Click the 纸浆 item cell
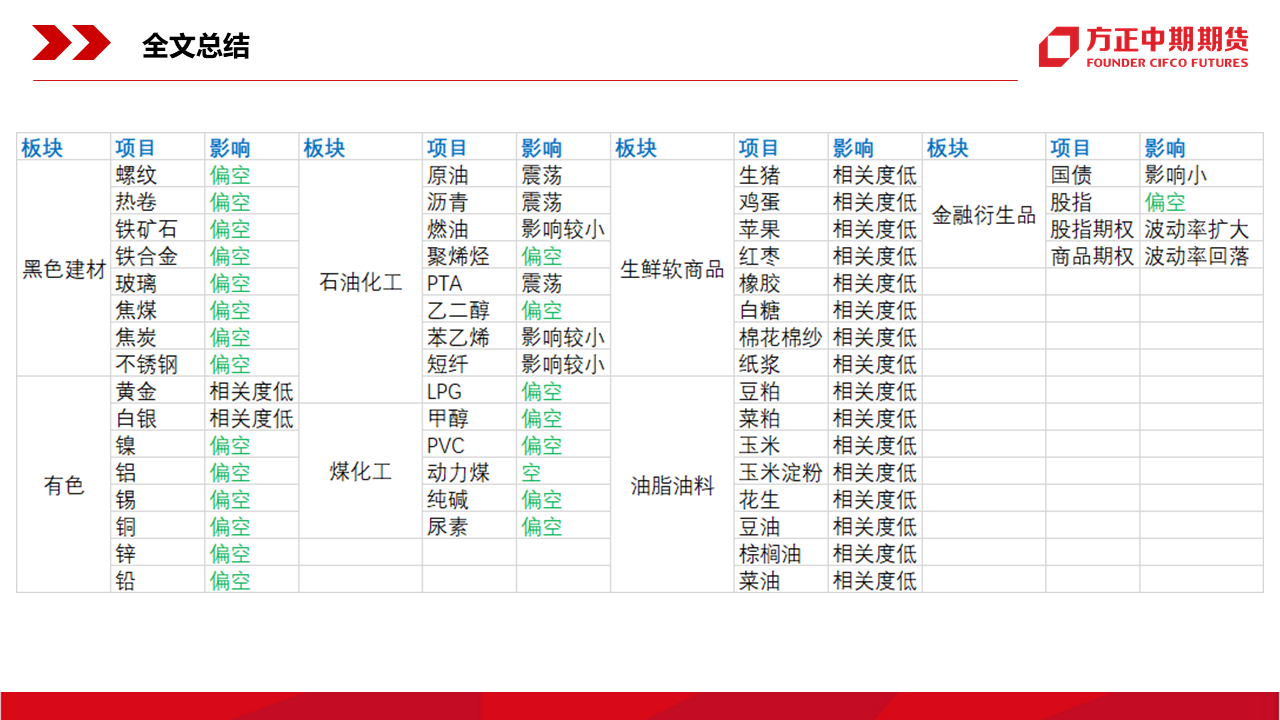The image size is (1280, 720). (781, 364)
